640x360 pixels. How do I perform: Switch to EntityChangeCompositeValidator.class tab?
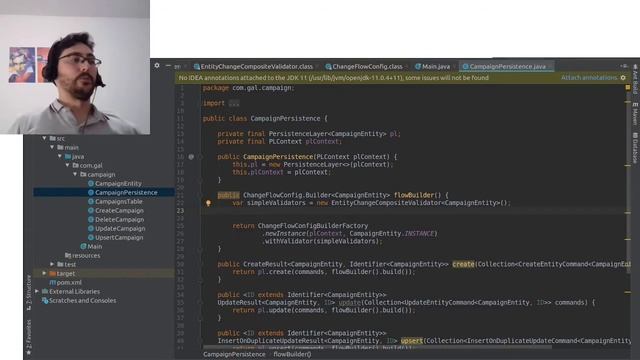pos(257,67)
